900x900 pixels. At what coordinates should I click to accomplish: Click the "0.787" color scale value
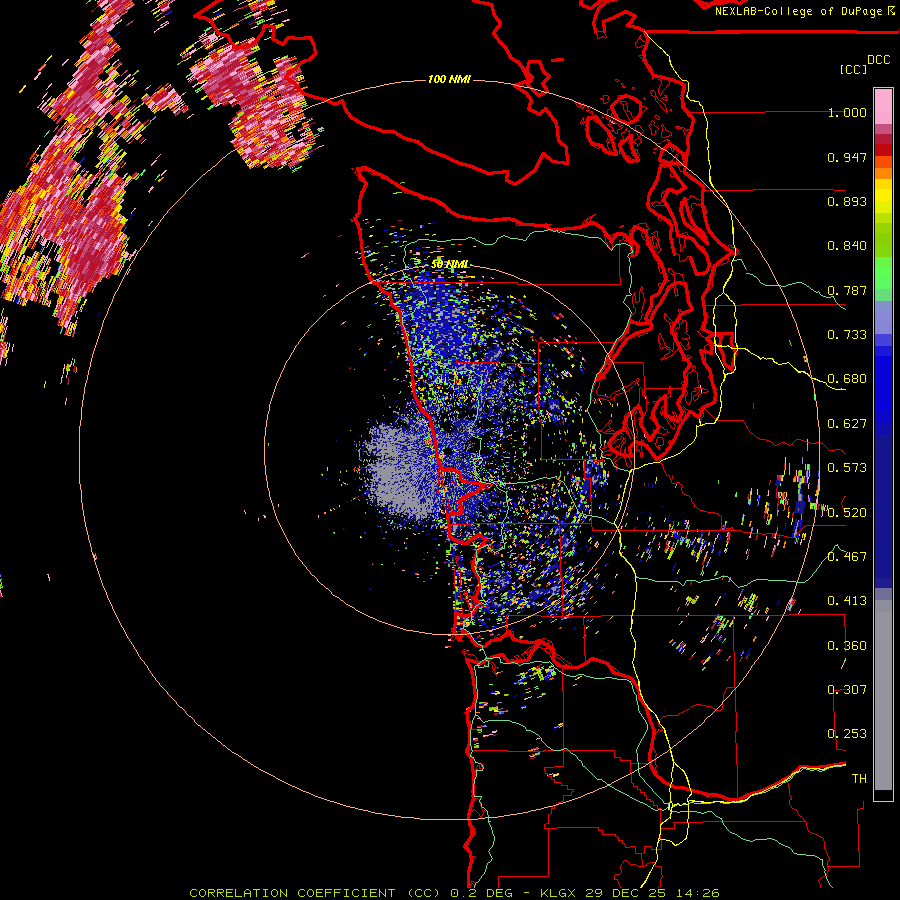(x=847, y=290)
